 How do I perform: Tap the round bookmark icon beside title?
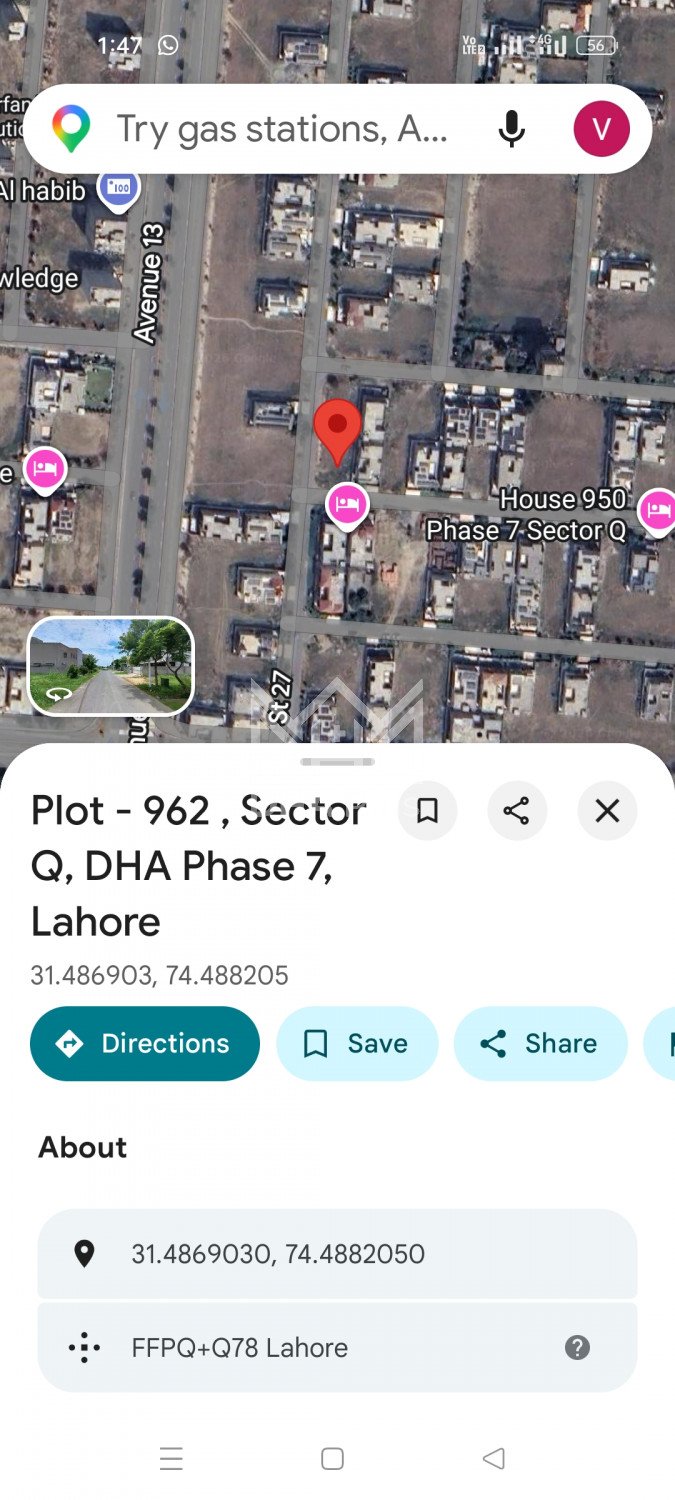coord(427,811)
